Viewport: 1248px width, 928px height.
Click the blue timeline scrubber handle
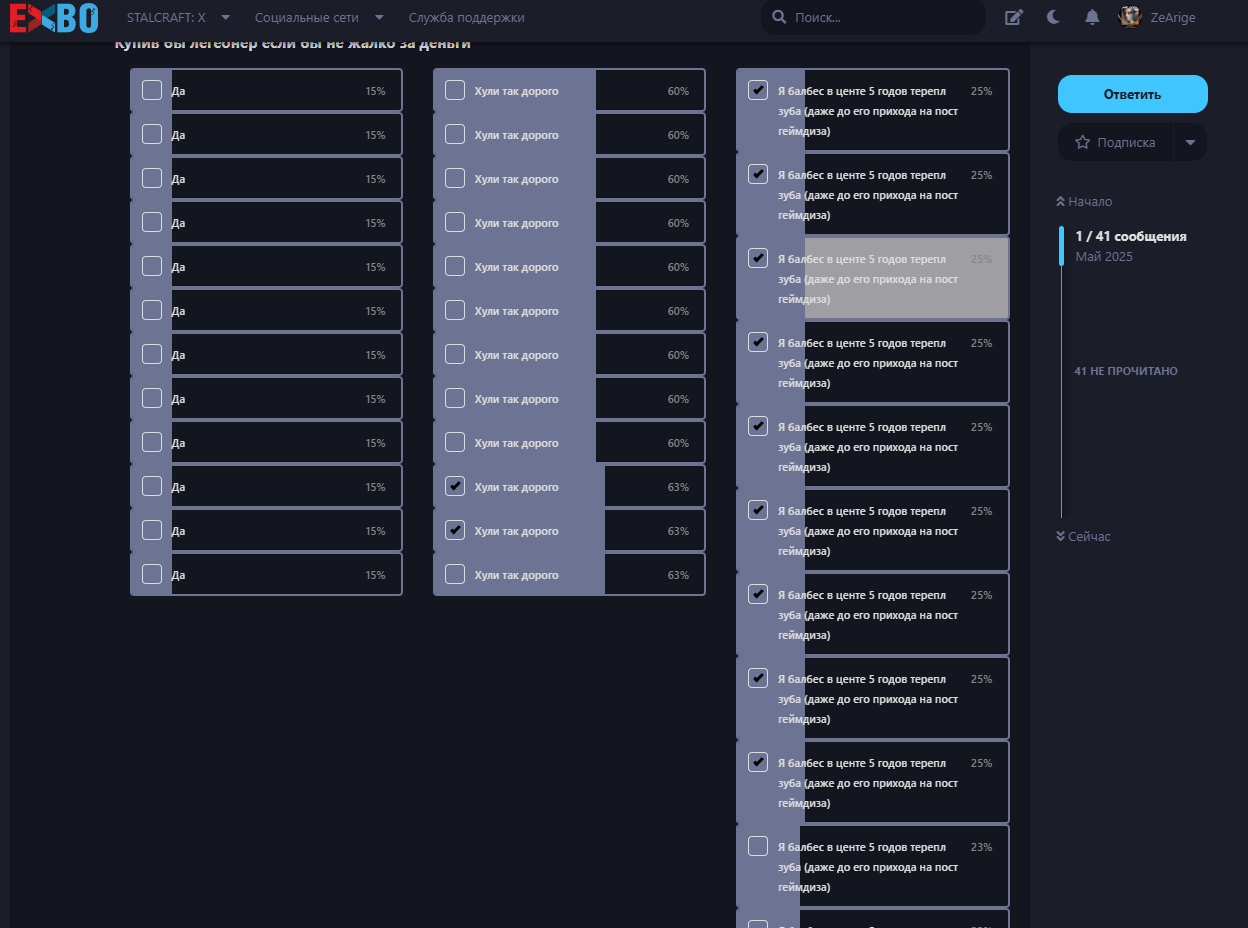click(x=1061, y=245)
